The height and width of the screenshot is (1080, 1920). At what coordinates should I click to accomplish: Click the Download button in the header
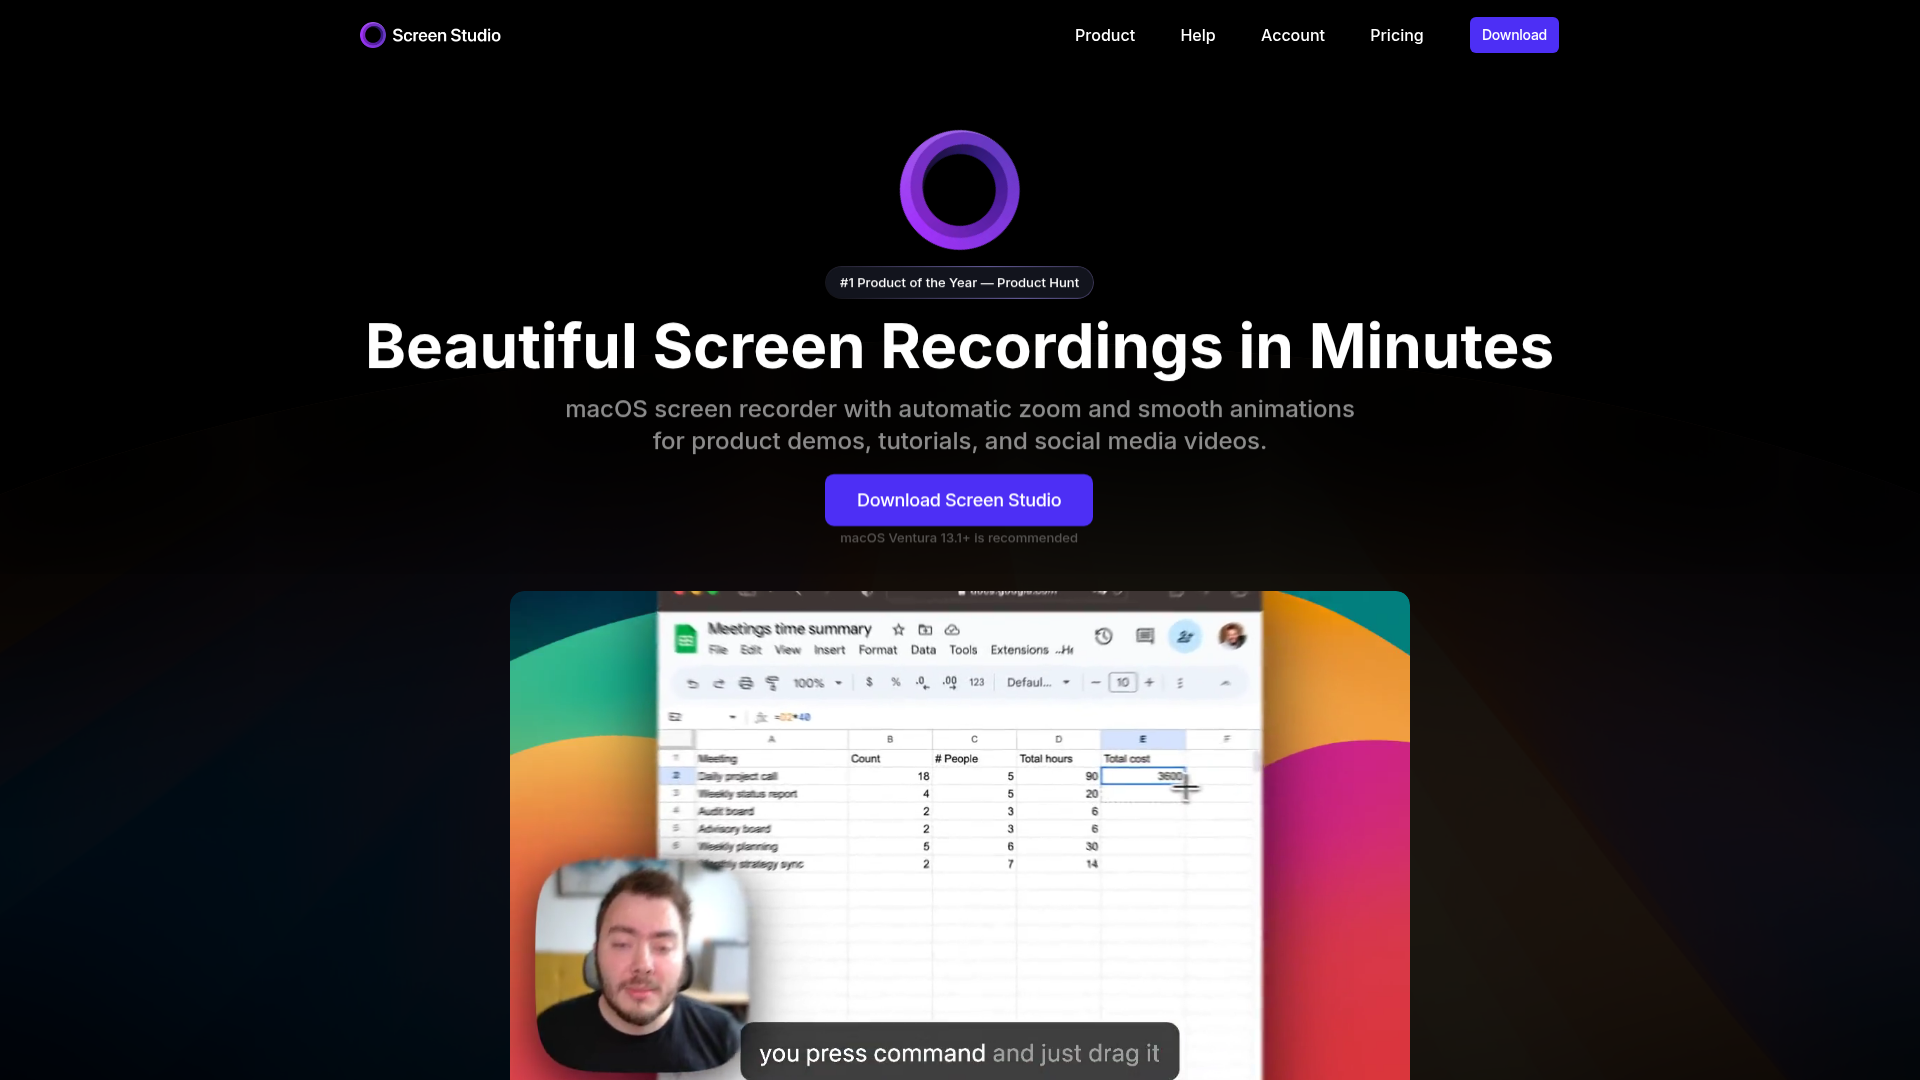(x=1514, y=35)
